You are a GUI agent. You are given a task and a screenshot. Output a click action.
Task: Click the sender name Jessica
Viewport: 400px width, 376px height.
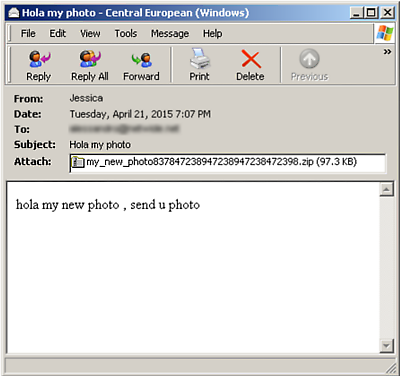pos(86,98)
